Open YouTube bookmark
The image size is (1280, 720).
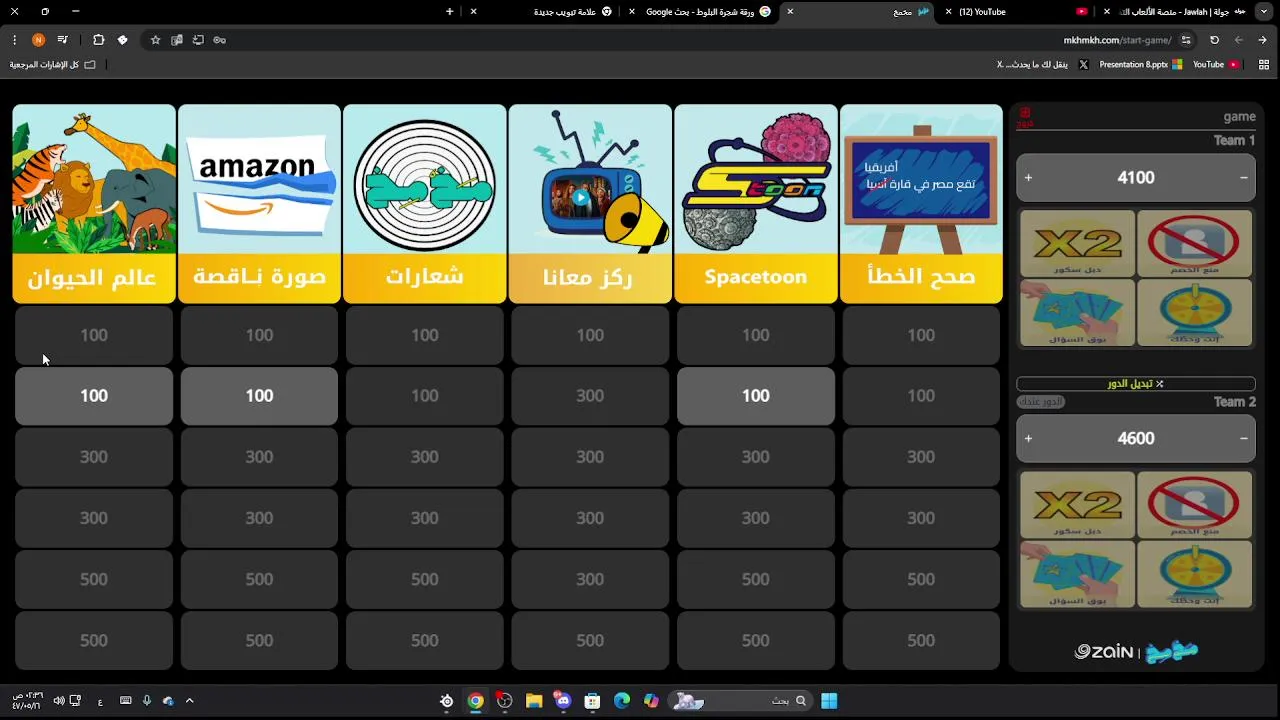1215,64
